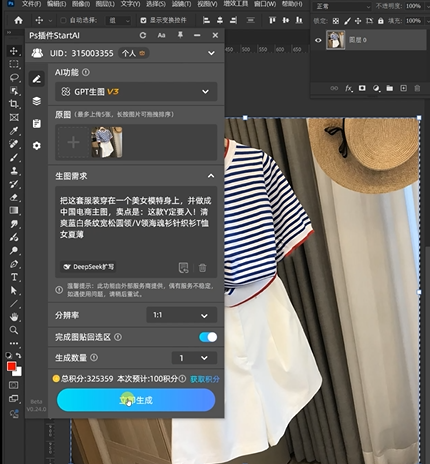Select the Zoom tool in the toolbox

[x=14, y=330]
